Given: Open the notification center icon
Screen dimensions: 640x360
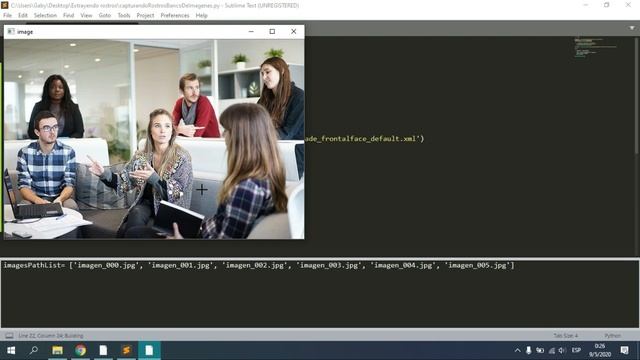Looking at the screenshot, I should (624, 350).
